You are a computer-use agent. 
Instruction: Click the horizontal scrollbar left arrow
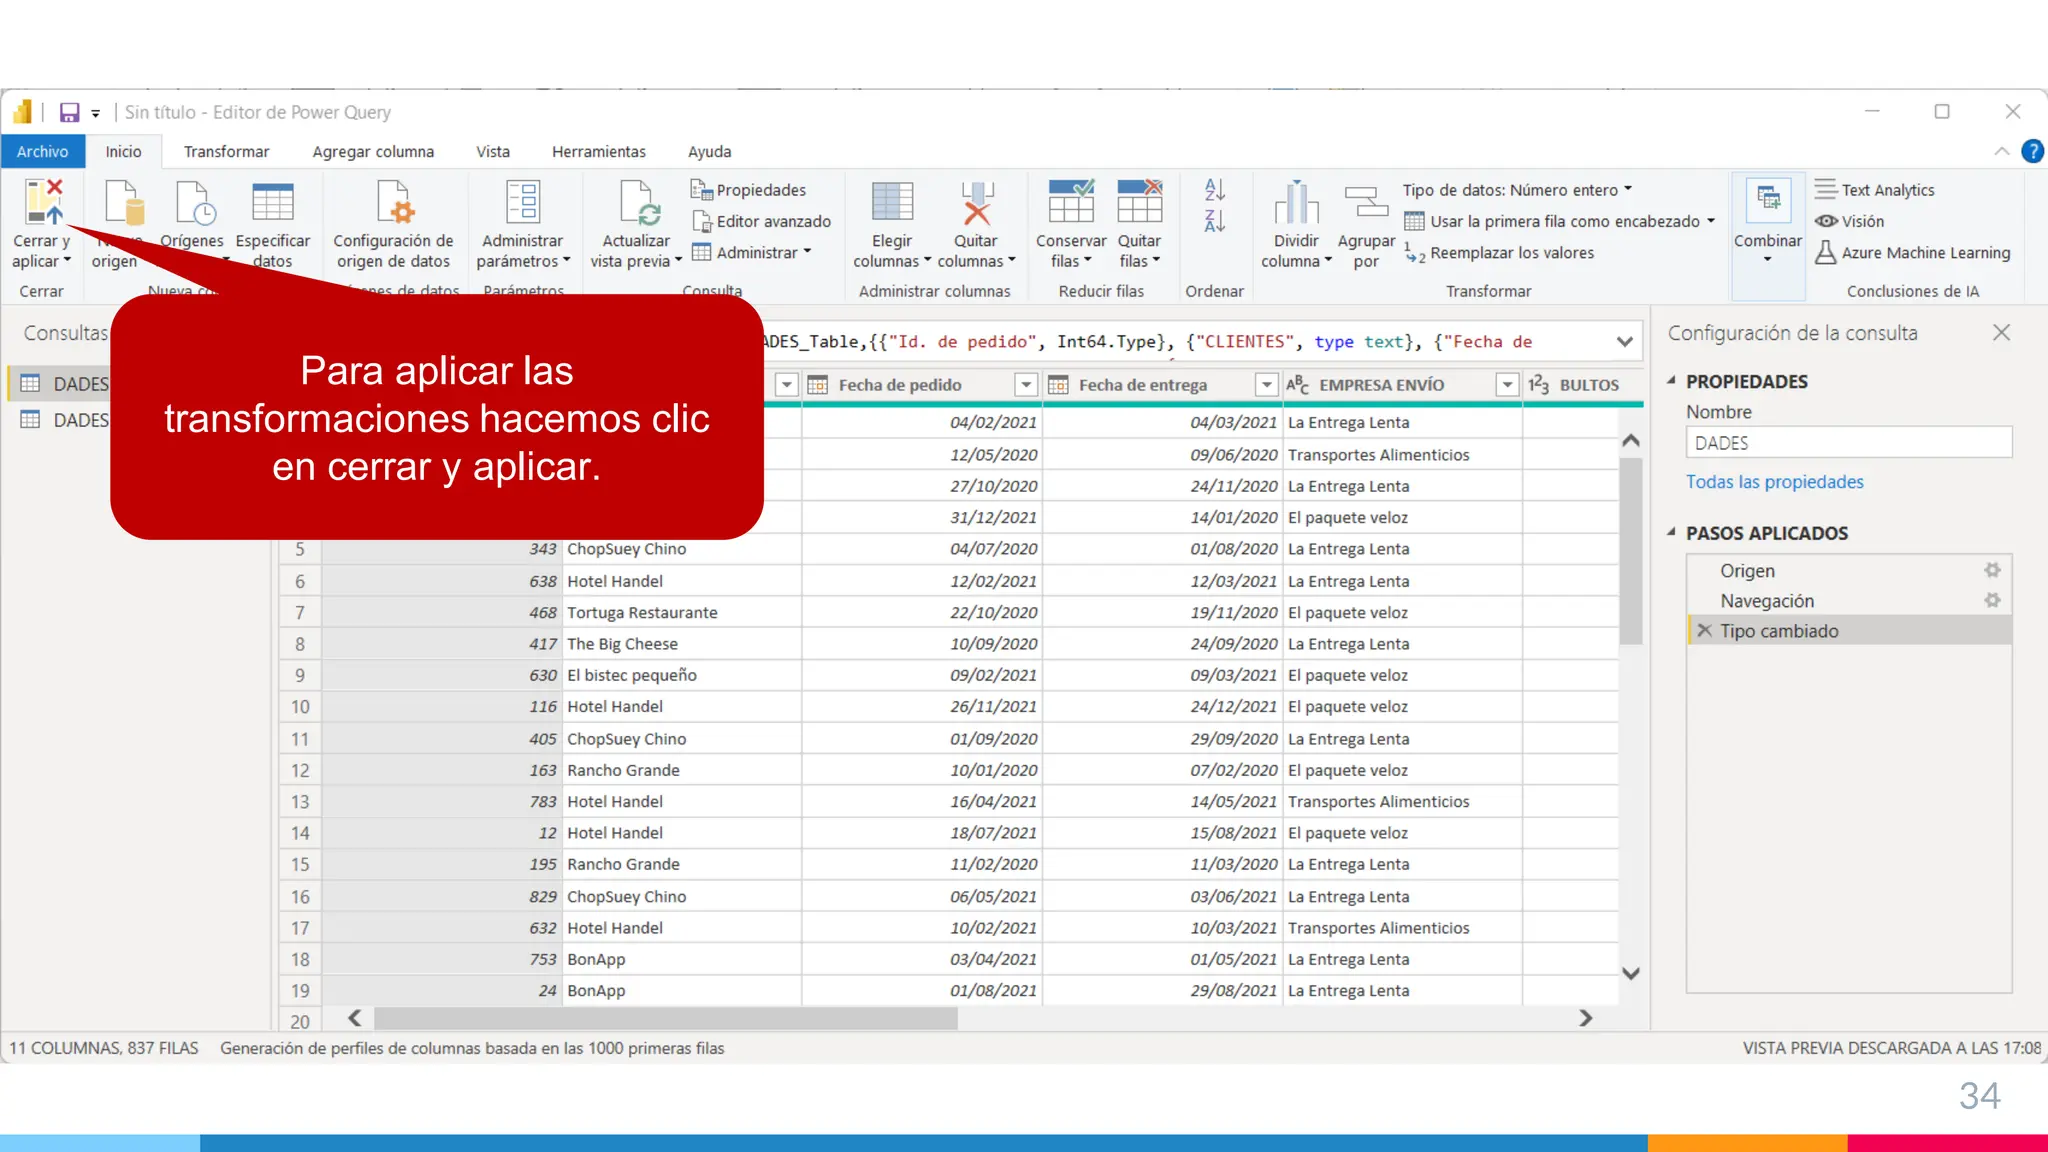[355, 1018]
